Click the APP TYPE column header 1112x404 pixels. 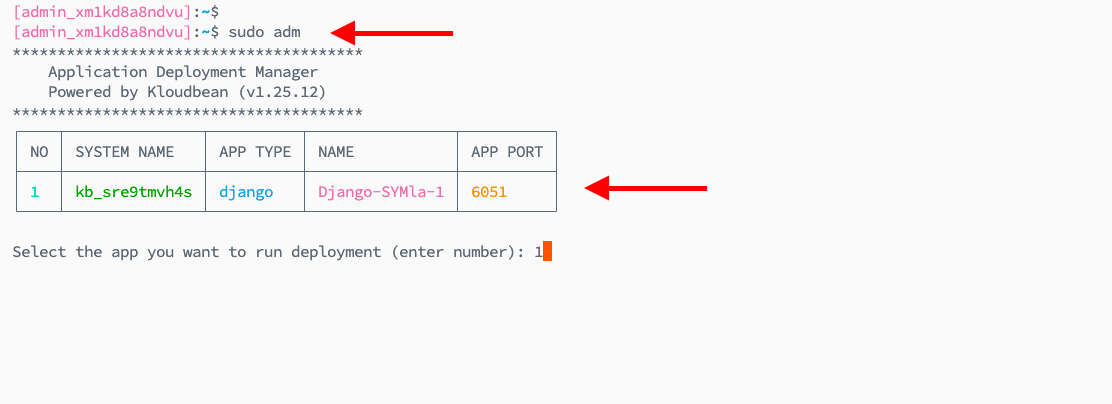coord(255,152)
